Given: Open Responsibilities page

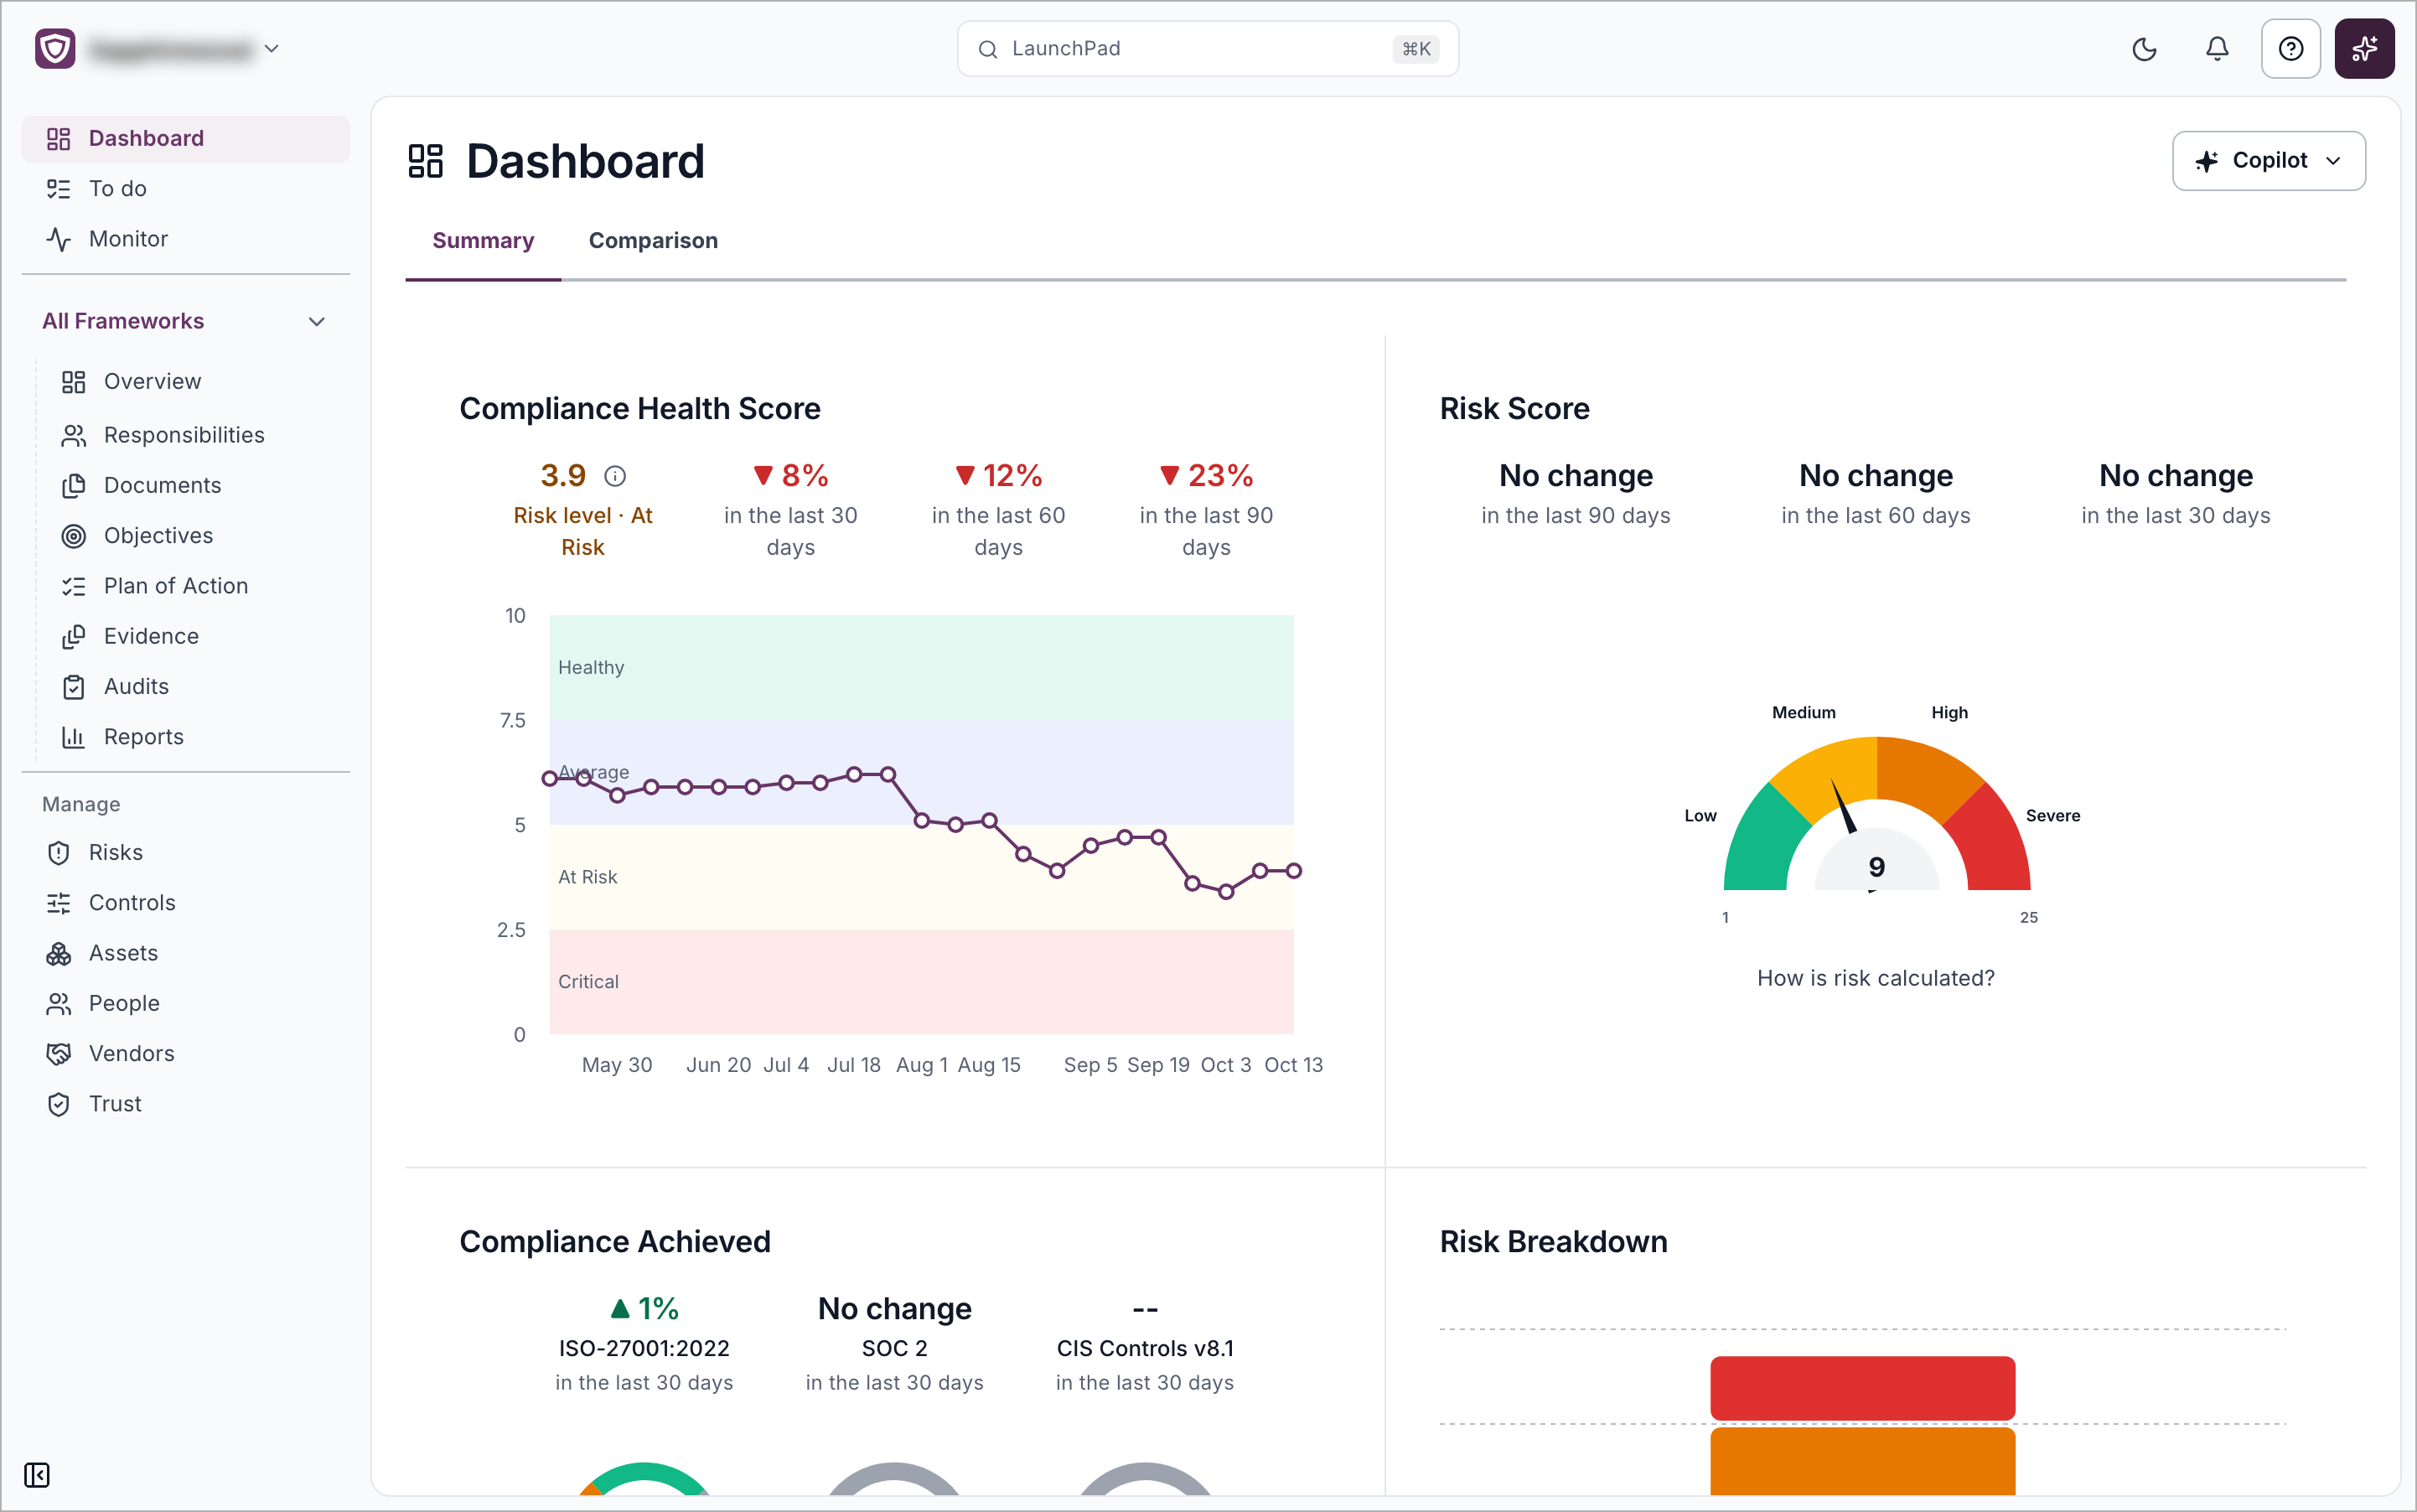Looking at the screenshot, I should click(196, 435).
